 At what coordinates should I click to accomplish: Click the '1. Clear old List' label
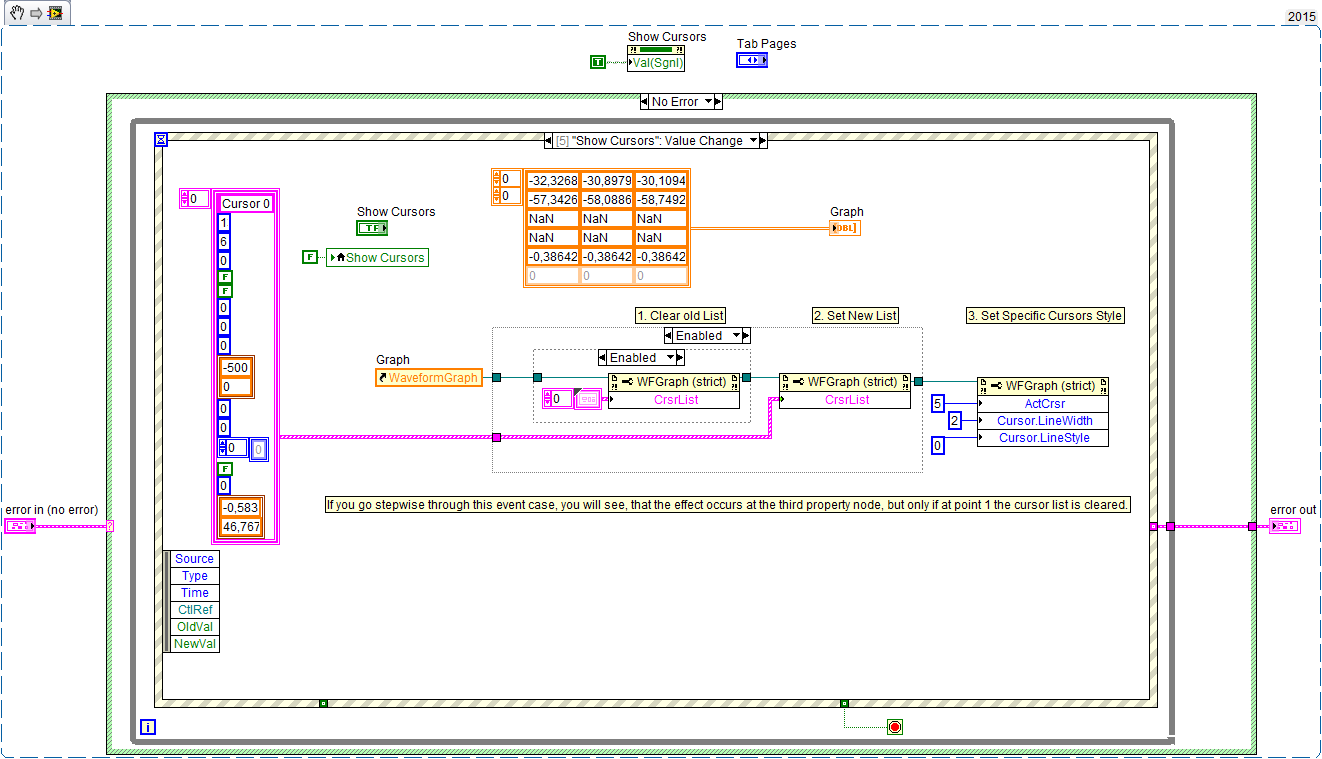(680, 315)
